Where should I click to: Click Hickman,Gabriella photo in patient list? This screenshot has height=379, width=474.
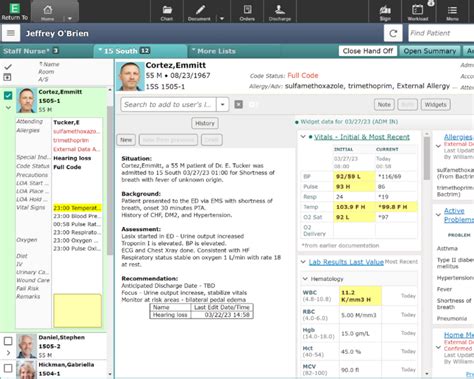click(26, 369)
